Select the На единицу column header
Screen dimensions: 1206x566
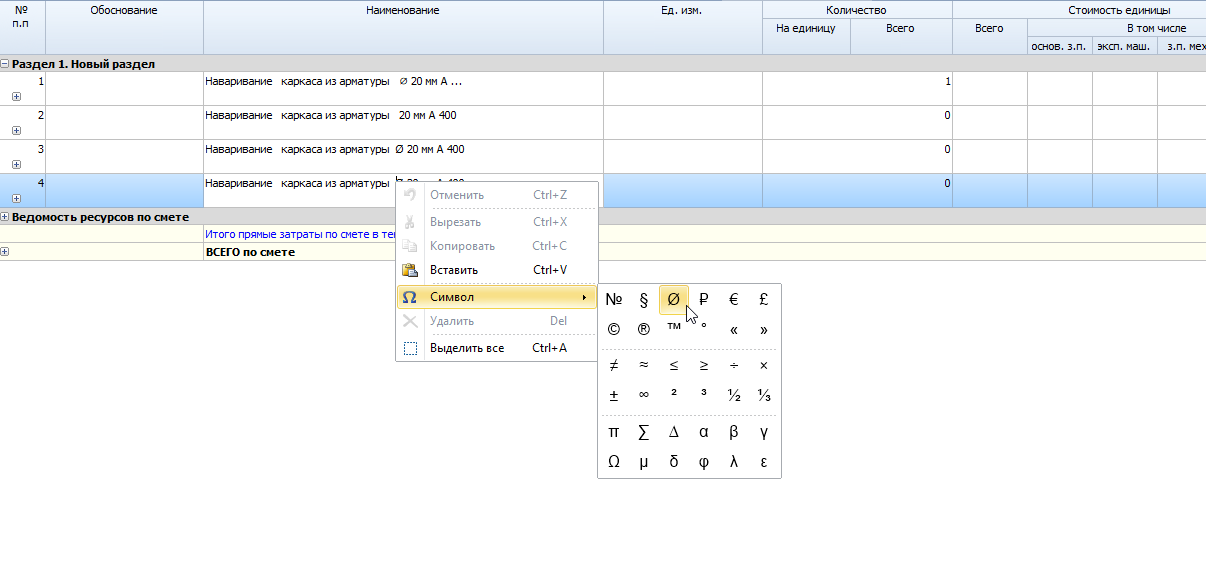806,37
